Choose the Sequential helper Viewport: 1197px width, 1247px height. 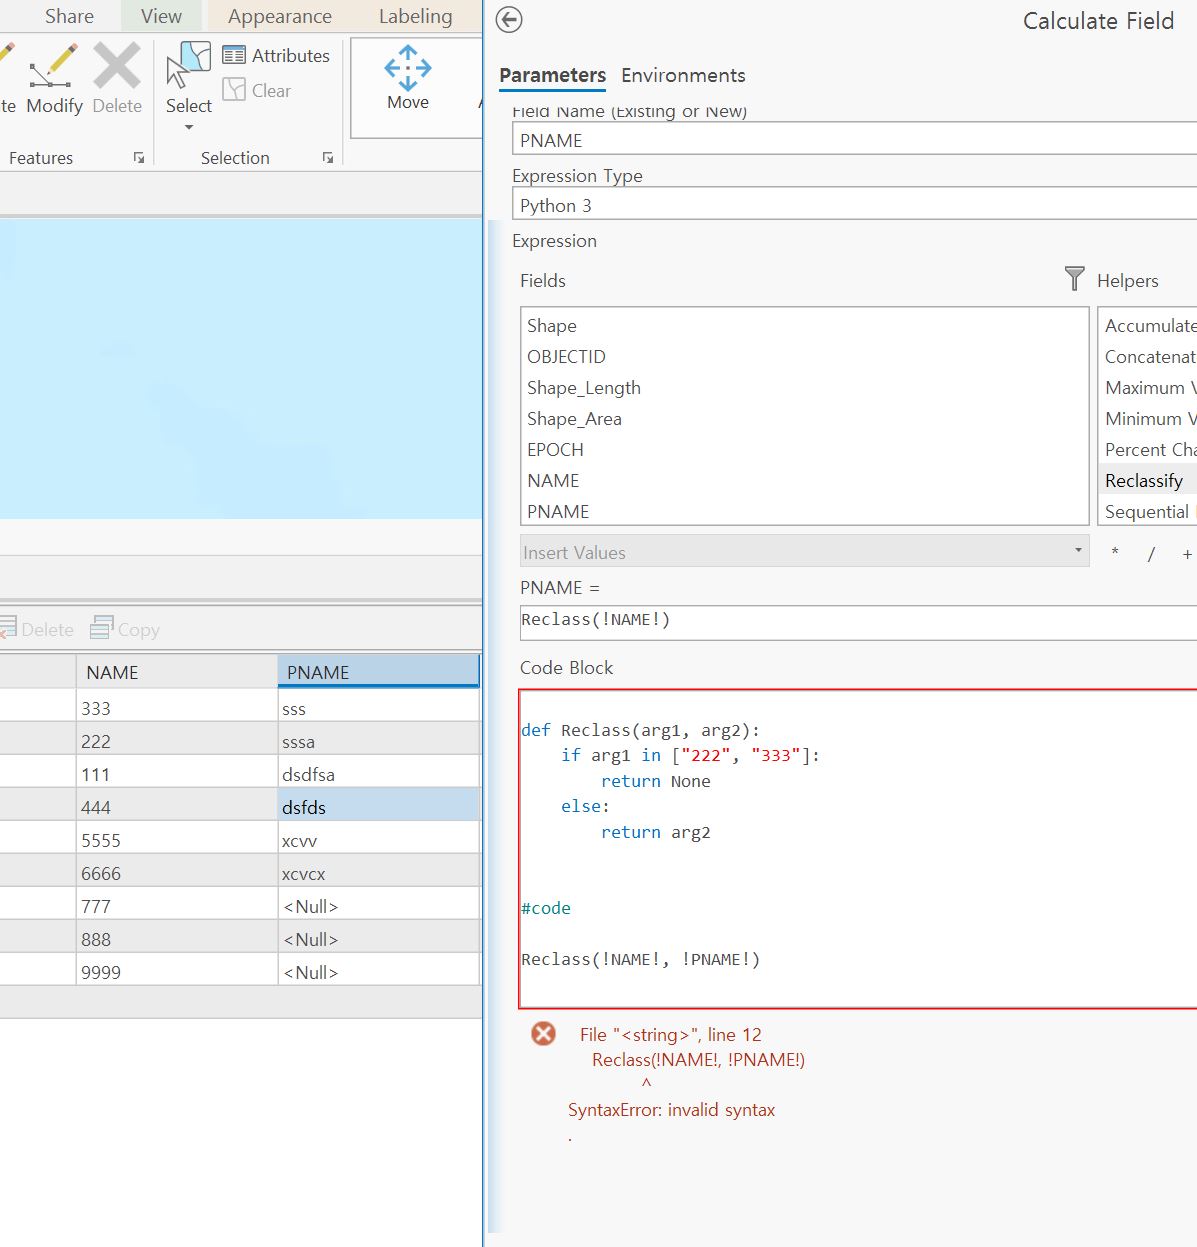[x=1148, y=512]
